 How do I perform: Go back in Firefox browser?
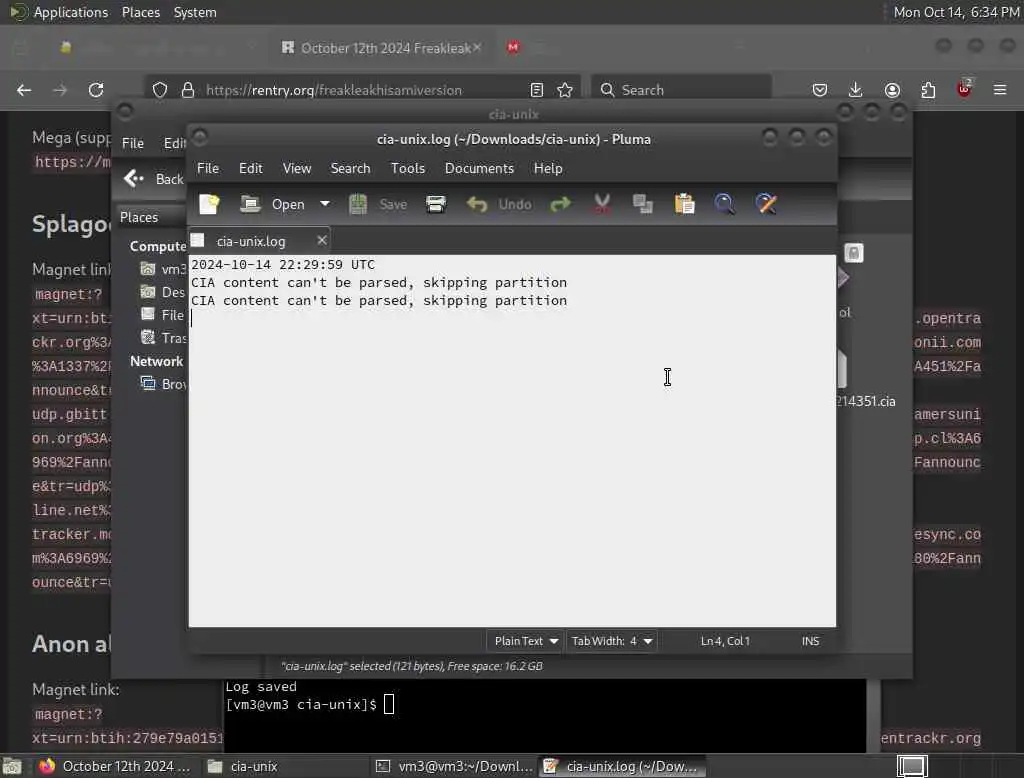(24, 90)
